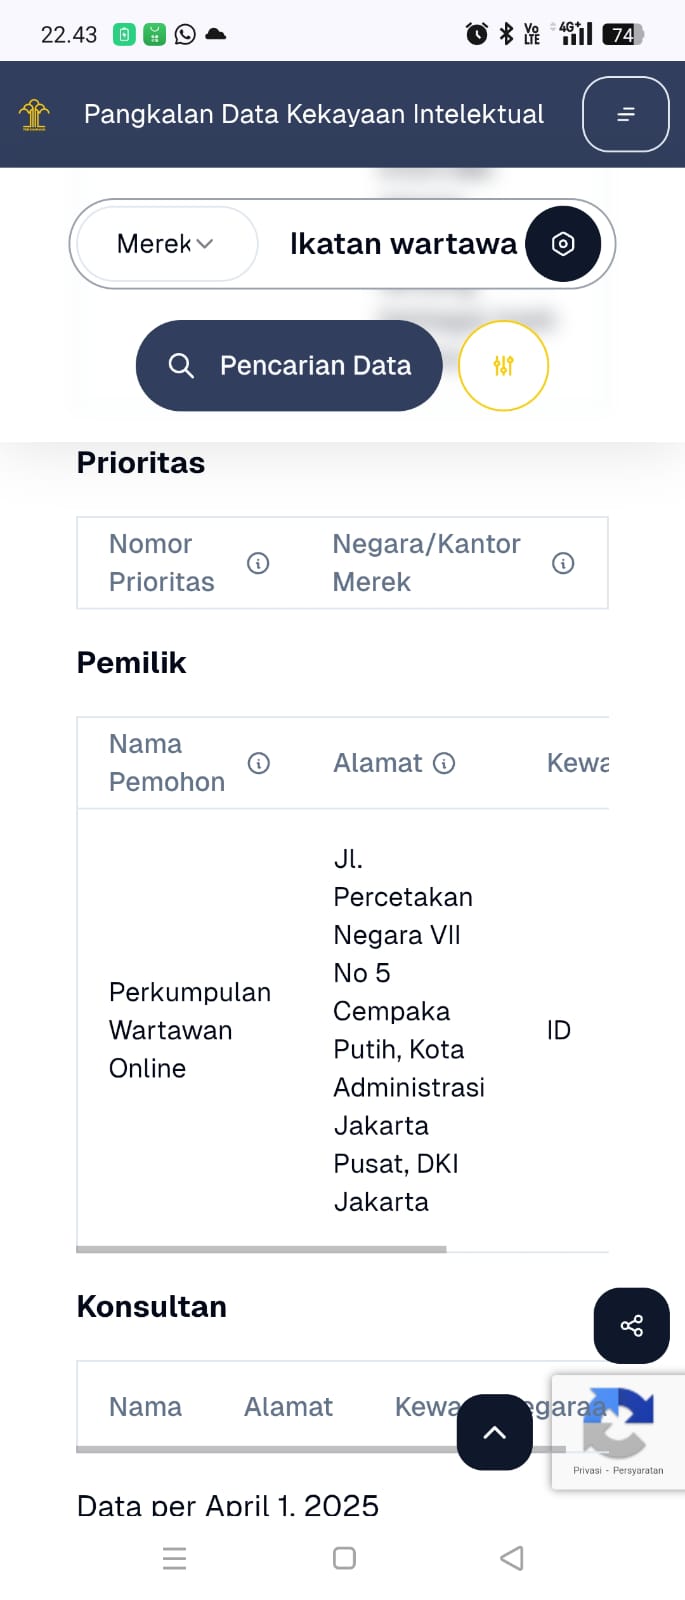Show info for Alamat column
This screenshot has height=1600, width=685.
click(x=445, y=764)
